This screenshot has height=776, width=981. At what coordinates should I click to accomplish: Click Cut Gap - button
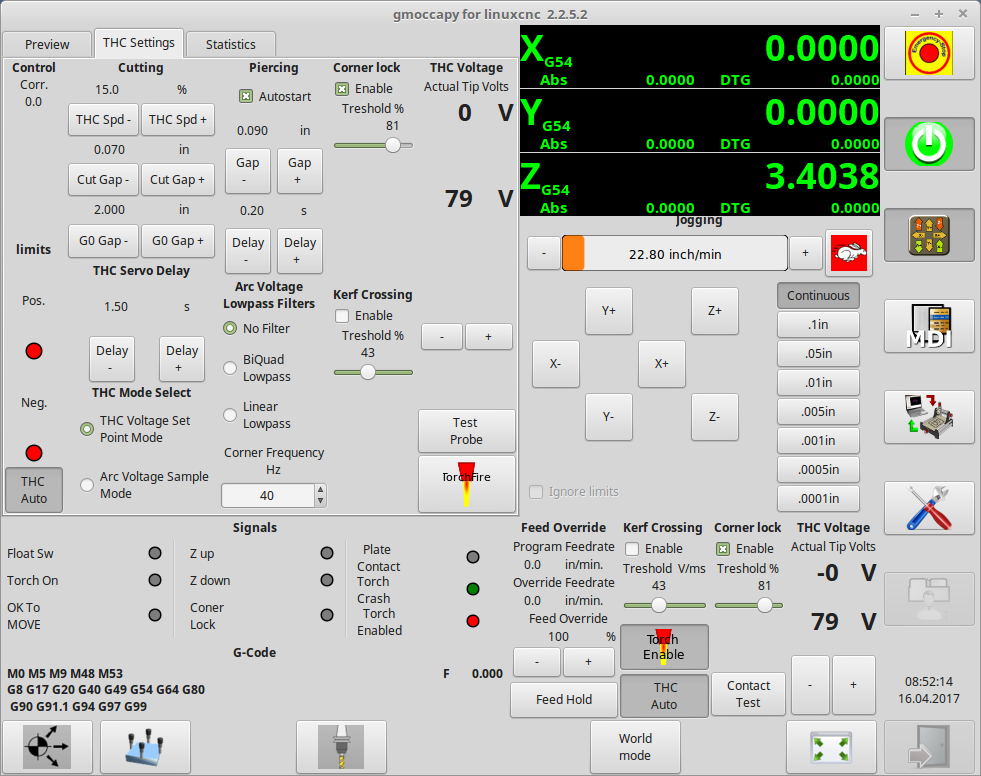tap(103, 180)
